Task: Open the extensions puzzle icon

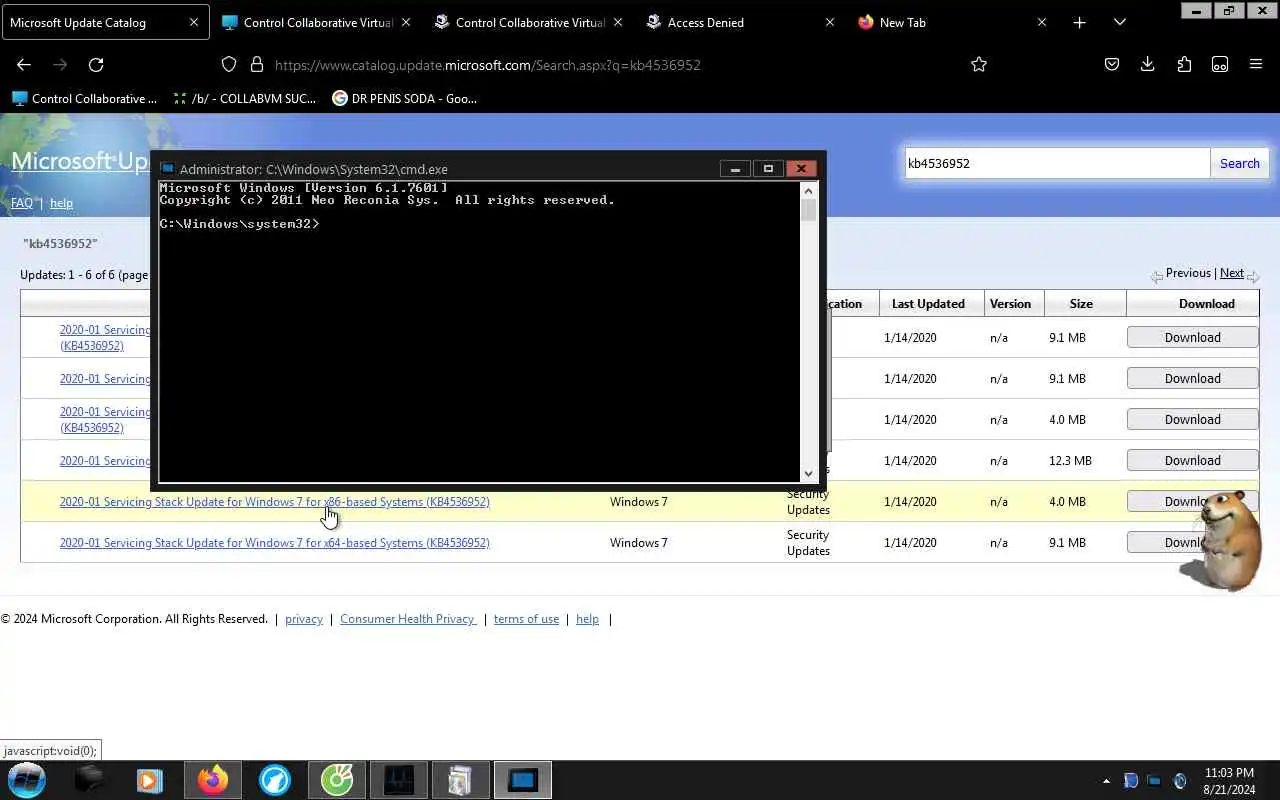Action: click(x=1184, y=64)
